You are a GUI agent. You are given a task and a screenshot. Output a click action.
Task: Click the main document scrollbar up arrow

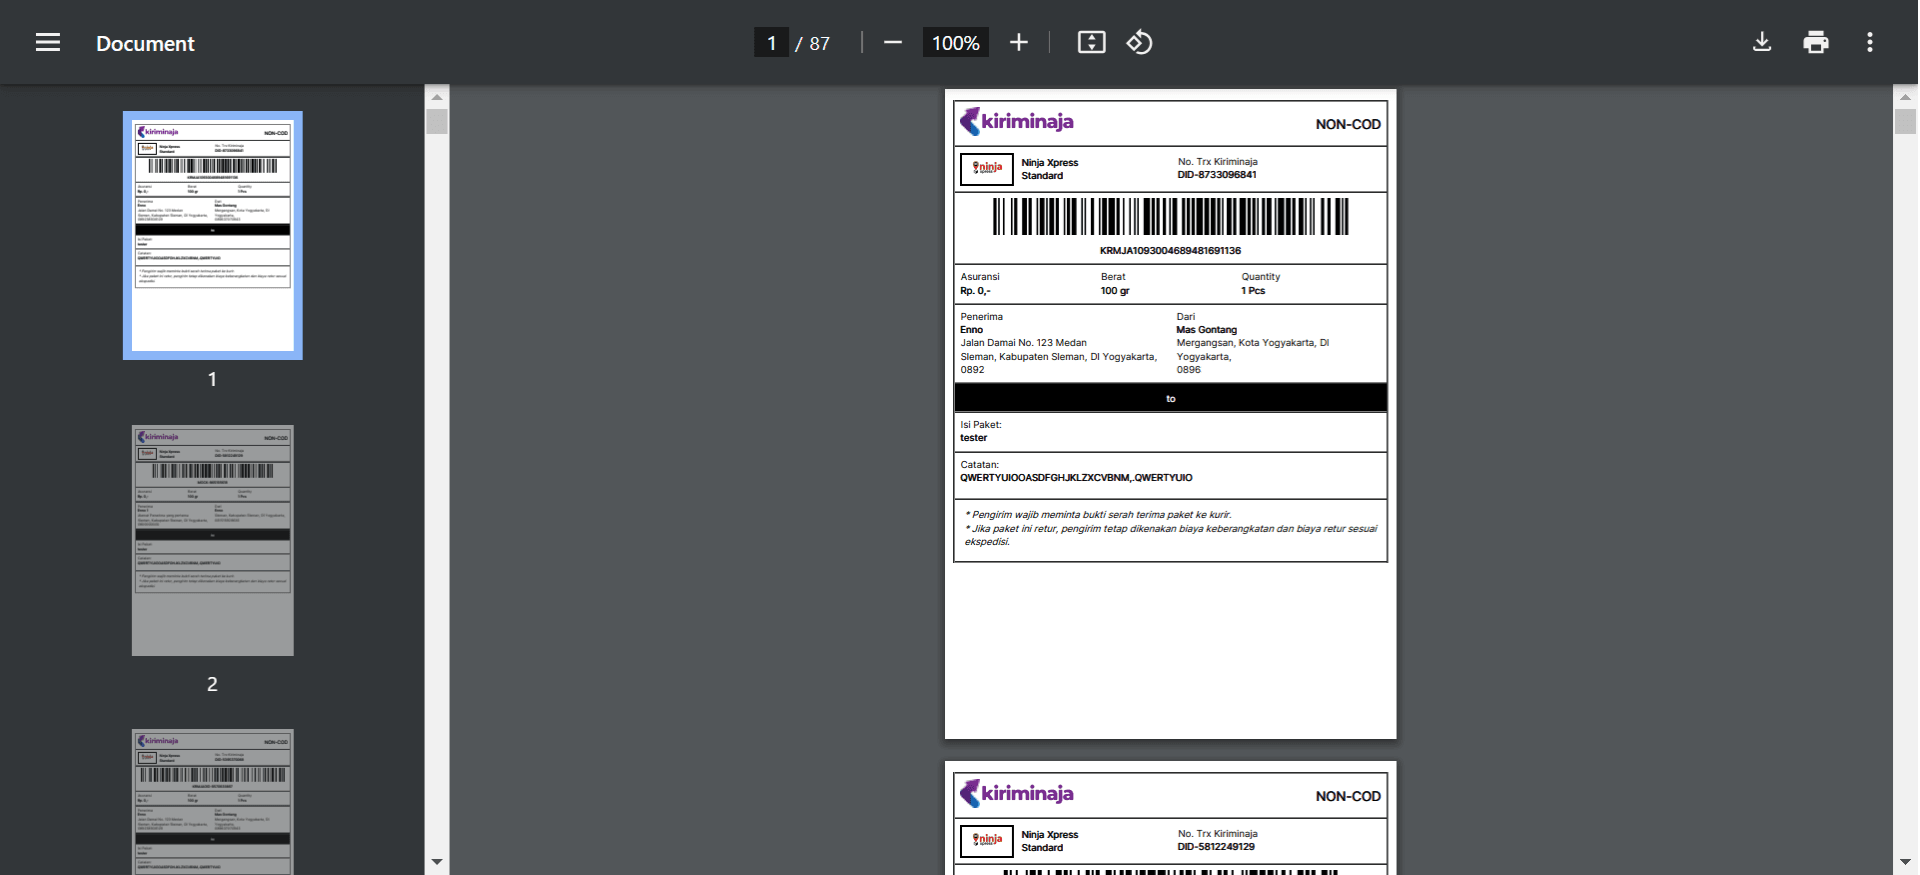1905,97
